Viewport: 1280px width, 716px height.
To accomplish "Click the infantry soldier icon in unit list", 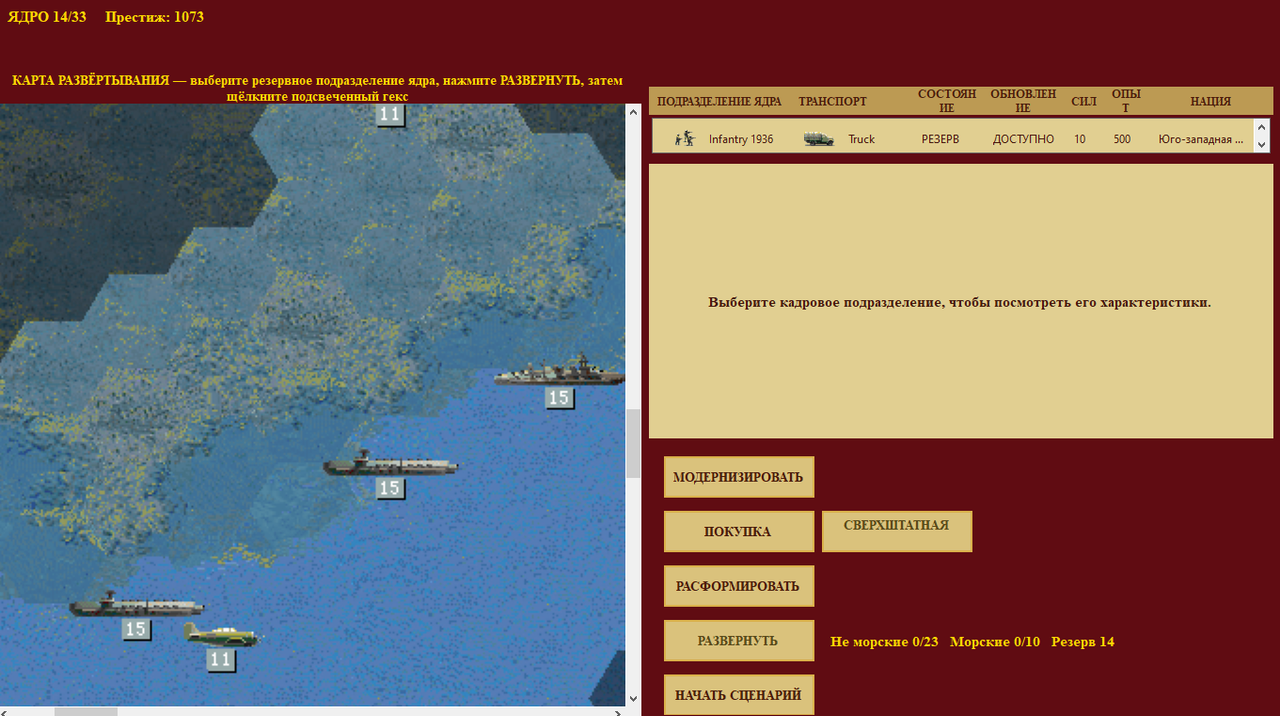I will coord(684,139).
